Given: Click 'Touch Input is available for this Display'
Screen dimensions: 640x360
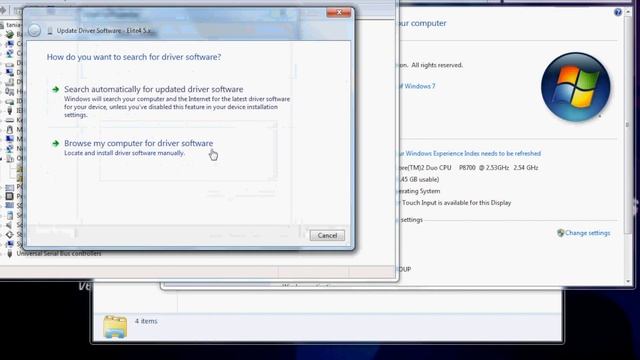Looking at the screenshot, I should (456, 203).
